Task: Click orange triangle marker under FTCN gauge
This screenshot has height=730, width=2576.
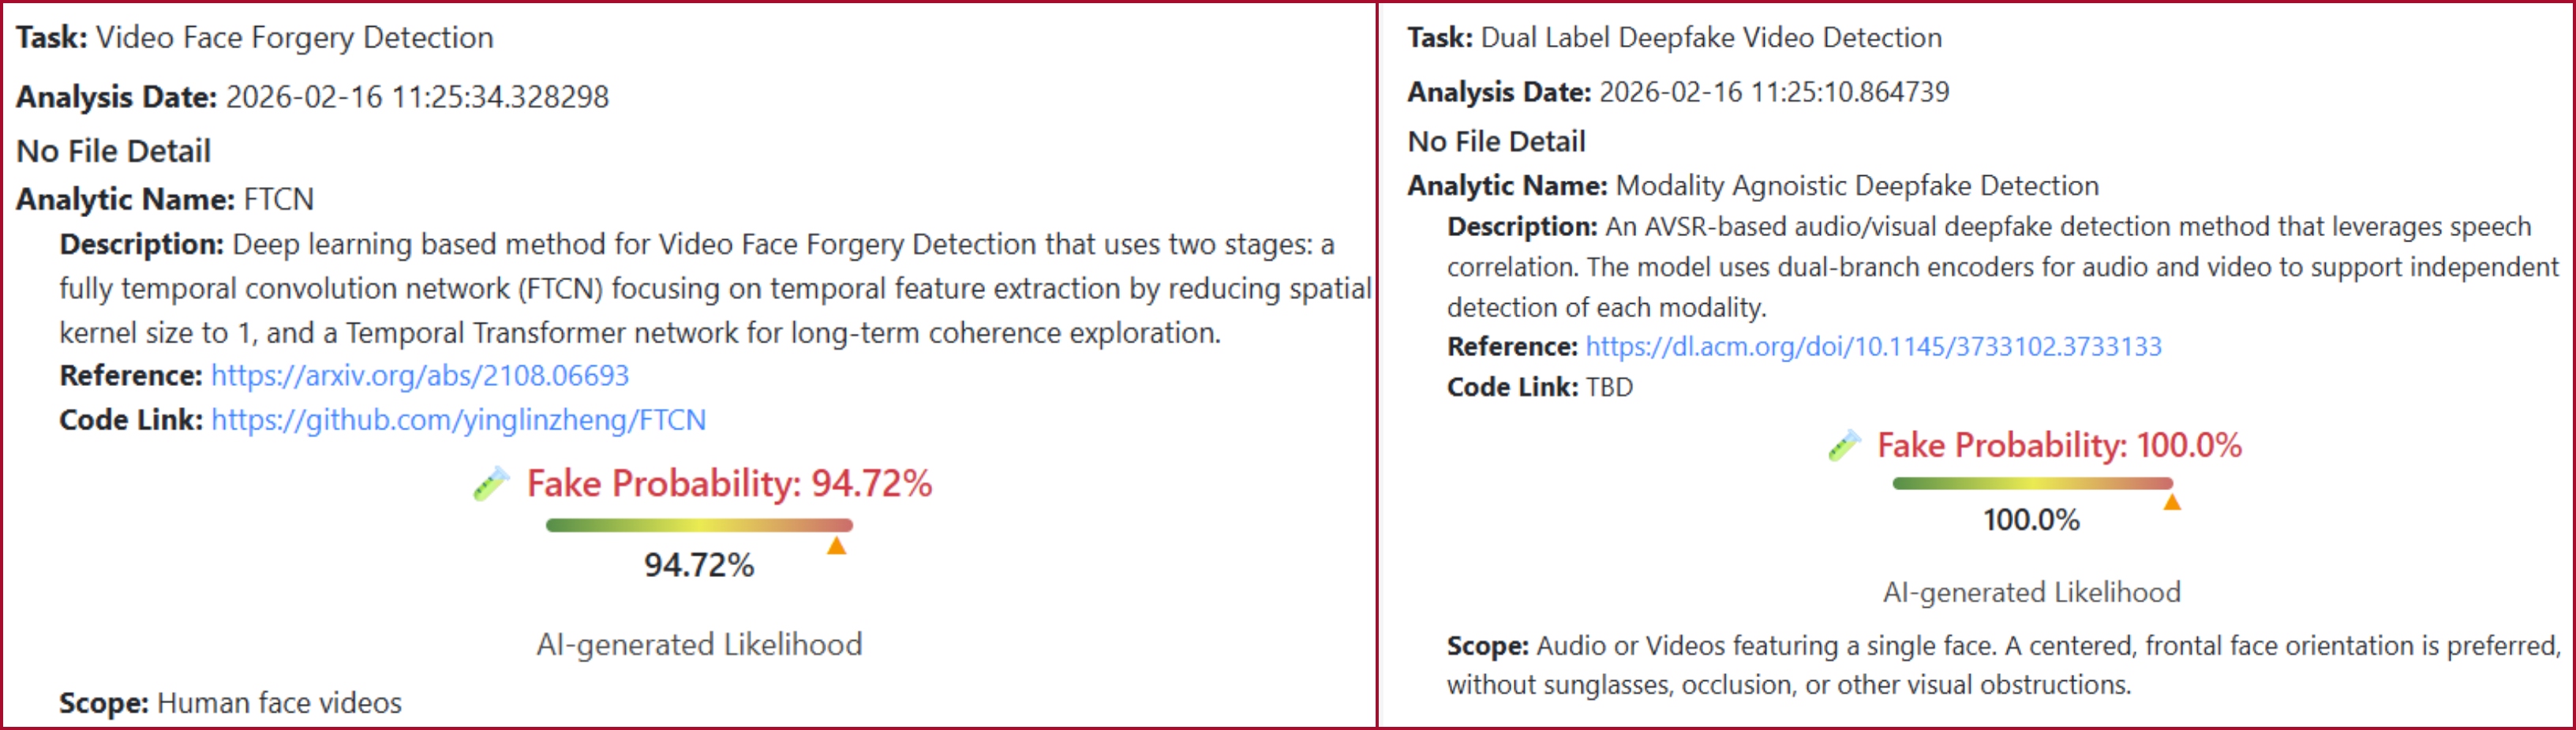Action: pos(836,546)
